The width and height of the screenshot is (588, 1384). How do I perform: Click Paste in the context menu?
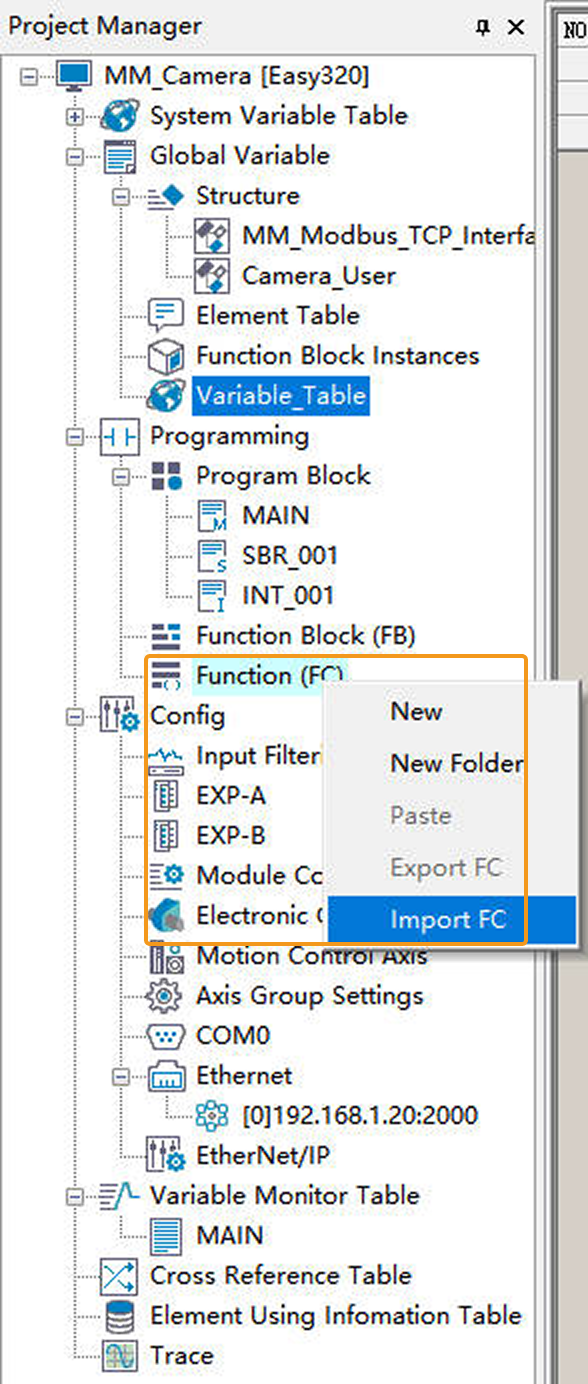[x=451, y=816]
